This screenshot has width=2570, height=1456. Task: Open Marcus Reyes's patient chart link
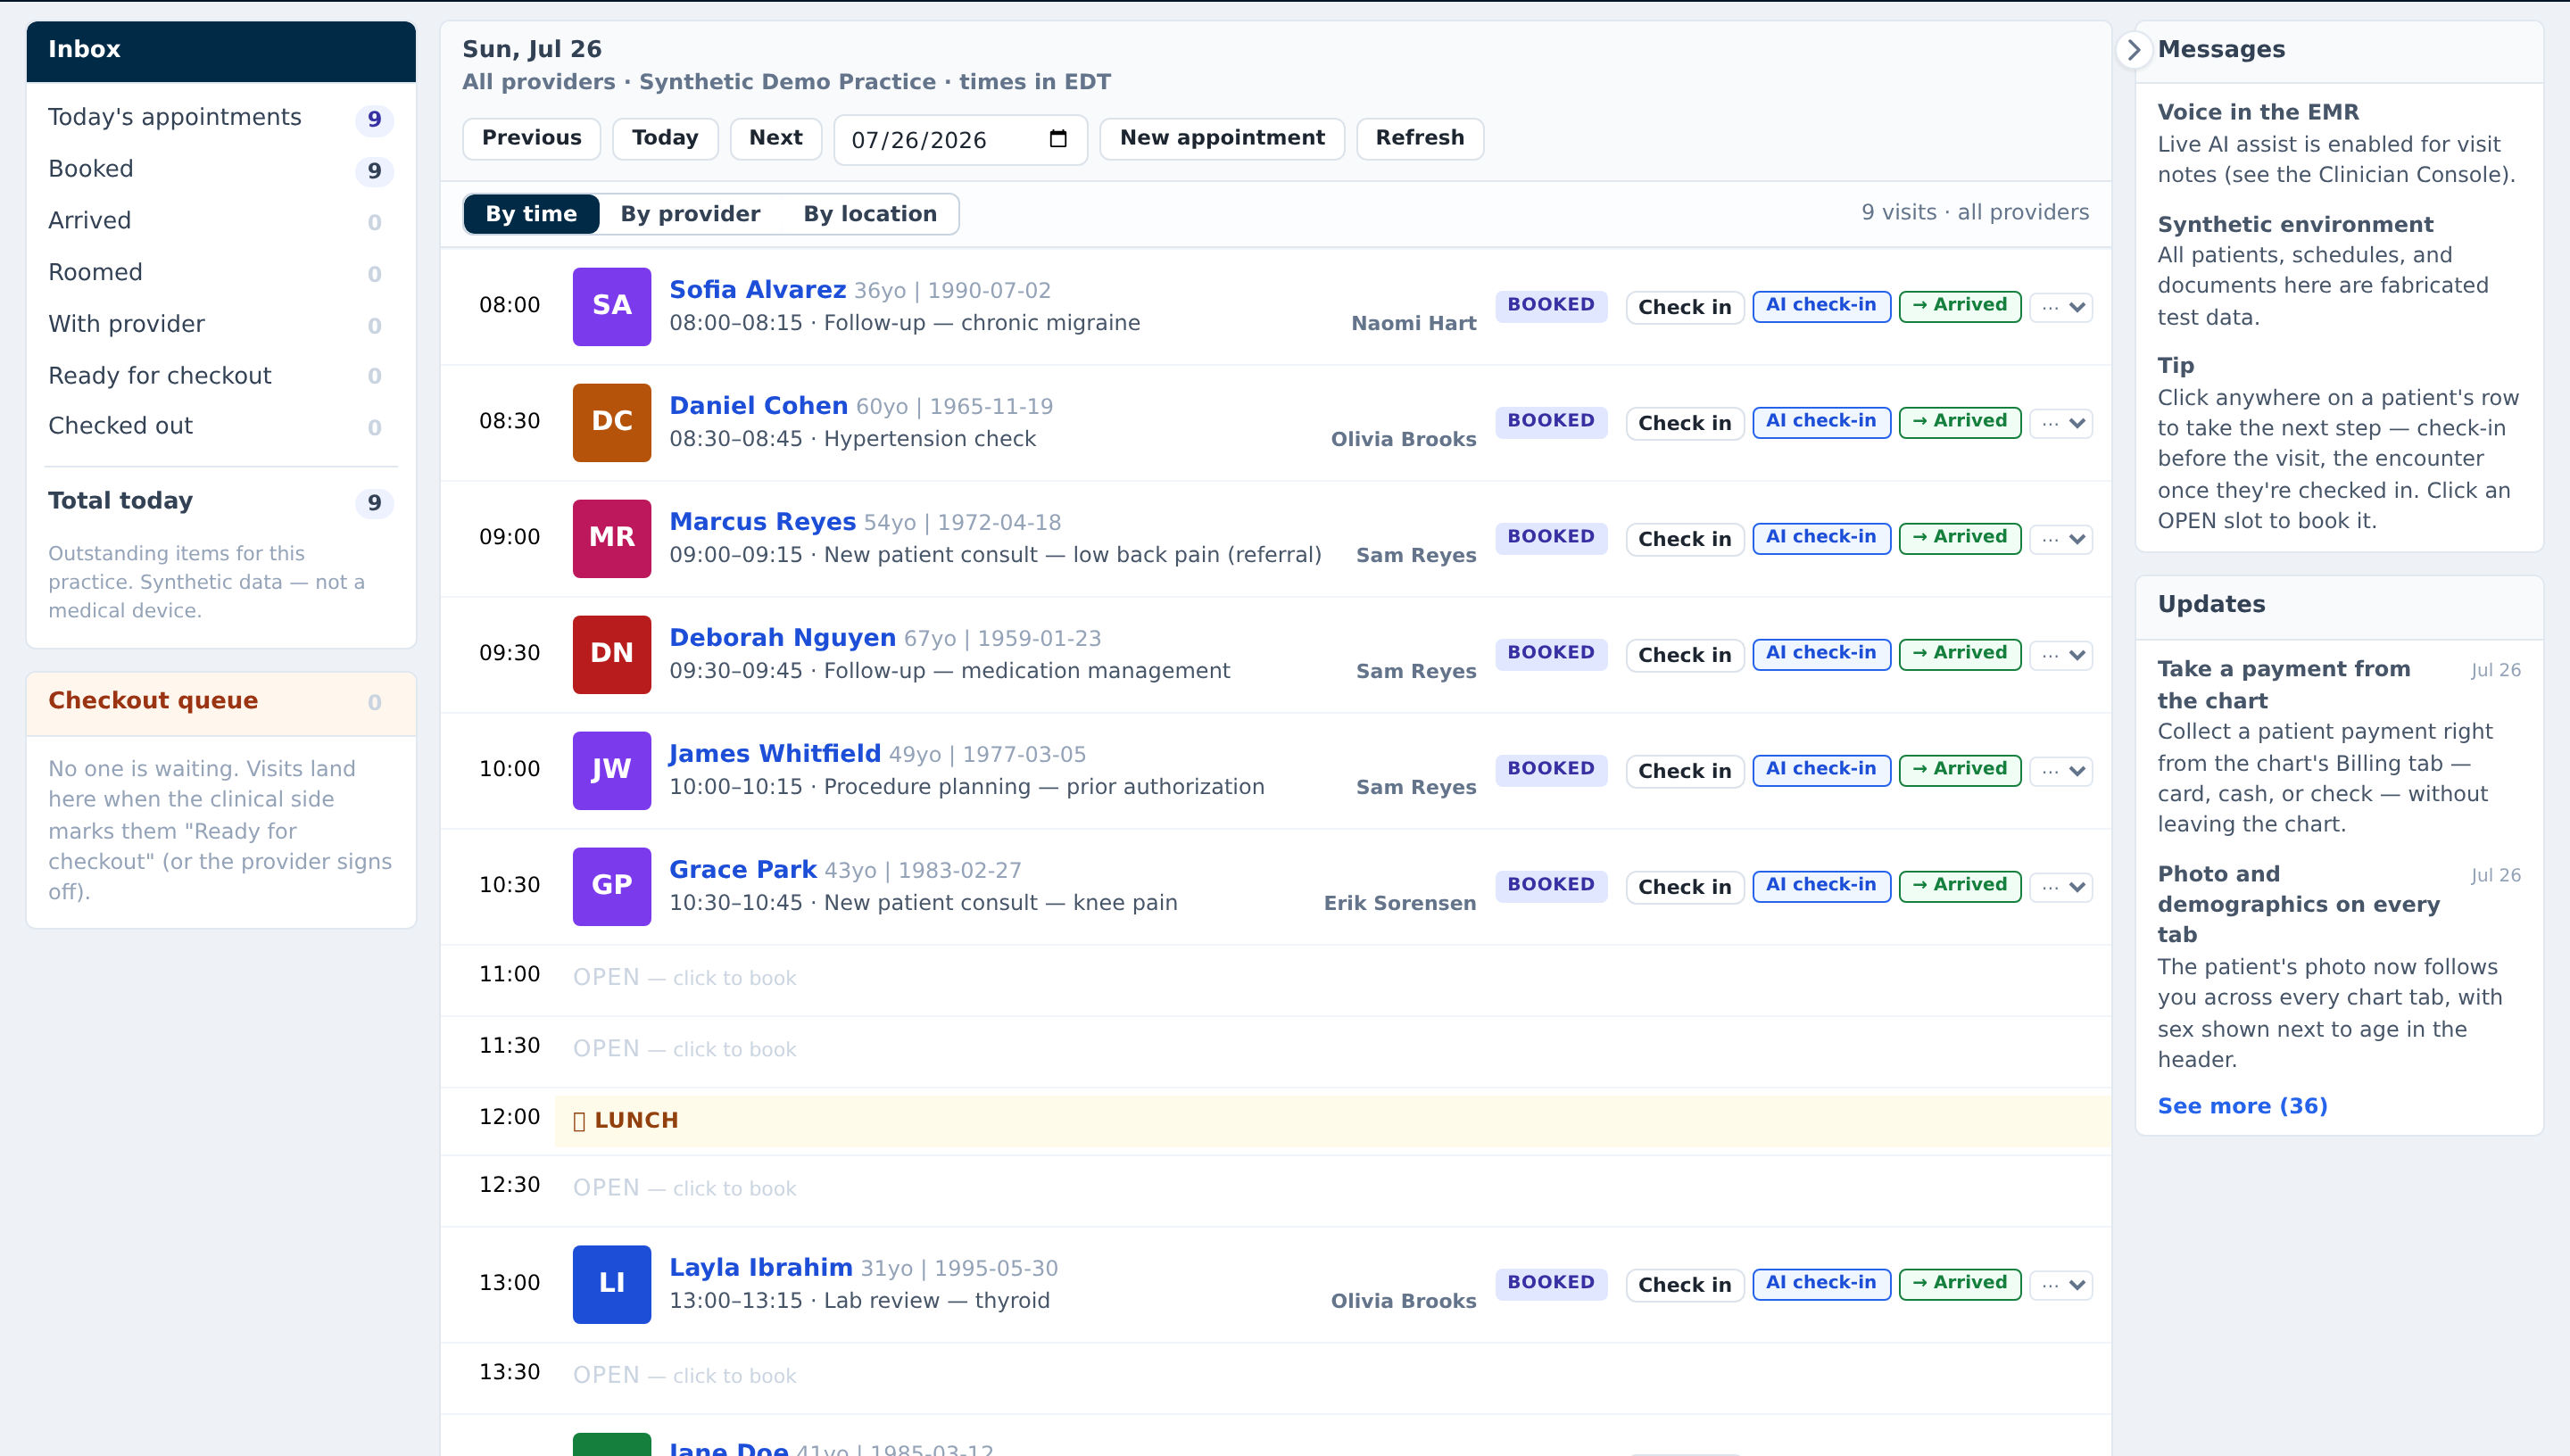click(762, 522)
